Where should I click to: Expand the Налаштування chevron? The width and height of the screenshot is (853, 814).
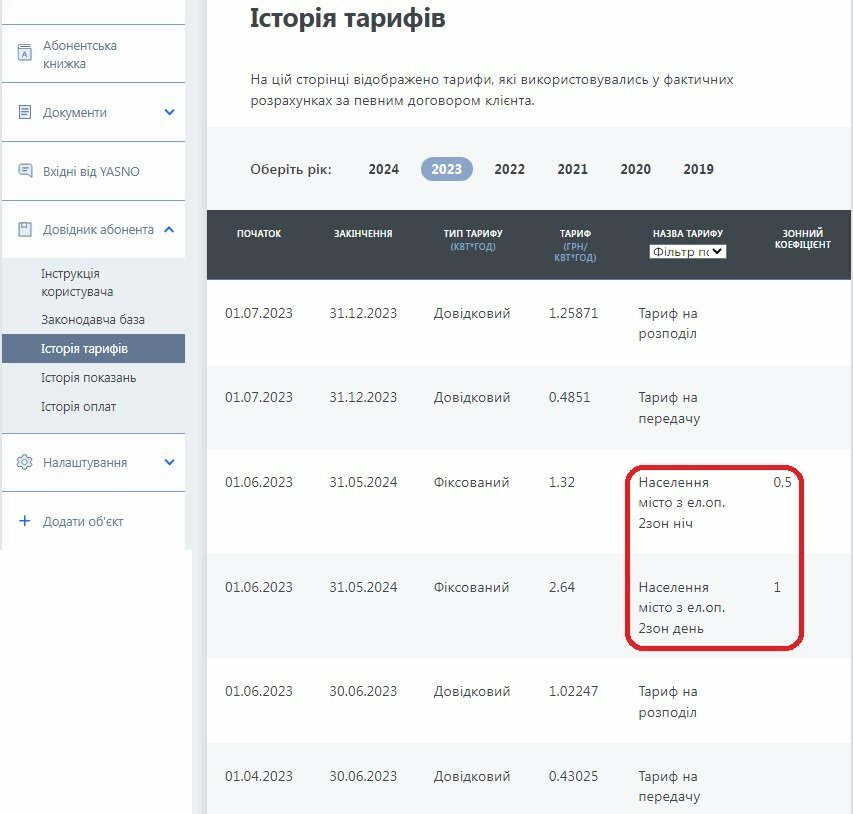pyautogui.click(x=169, y=462)
